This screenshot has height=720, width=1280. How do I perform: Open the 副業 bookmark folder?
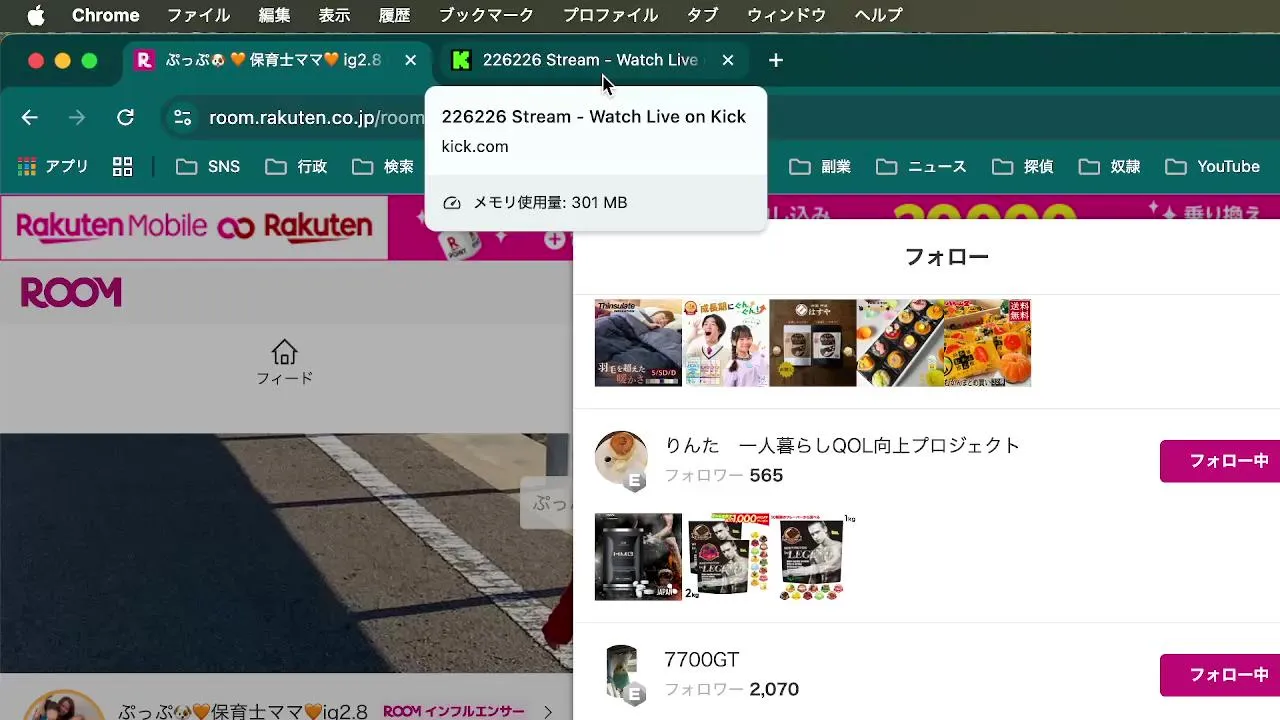(x=820, y=167)
